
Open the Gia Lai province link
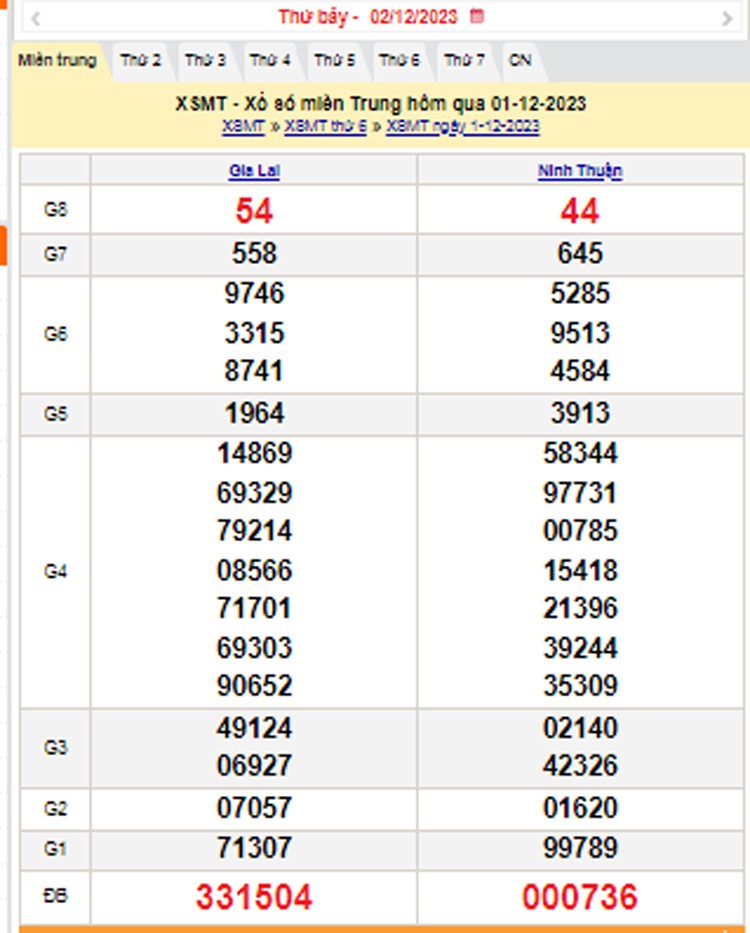(254, 171)
